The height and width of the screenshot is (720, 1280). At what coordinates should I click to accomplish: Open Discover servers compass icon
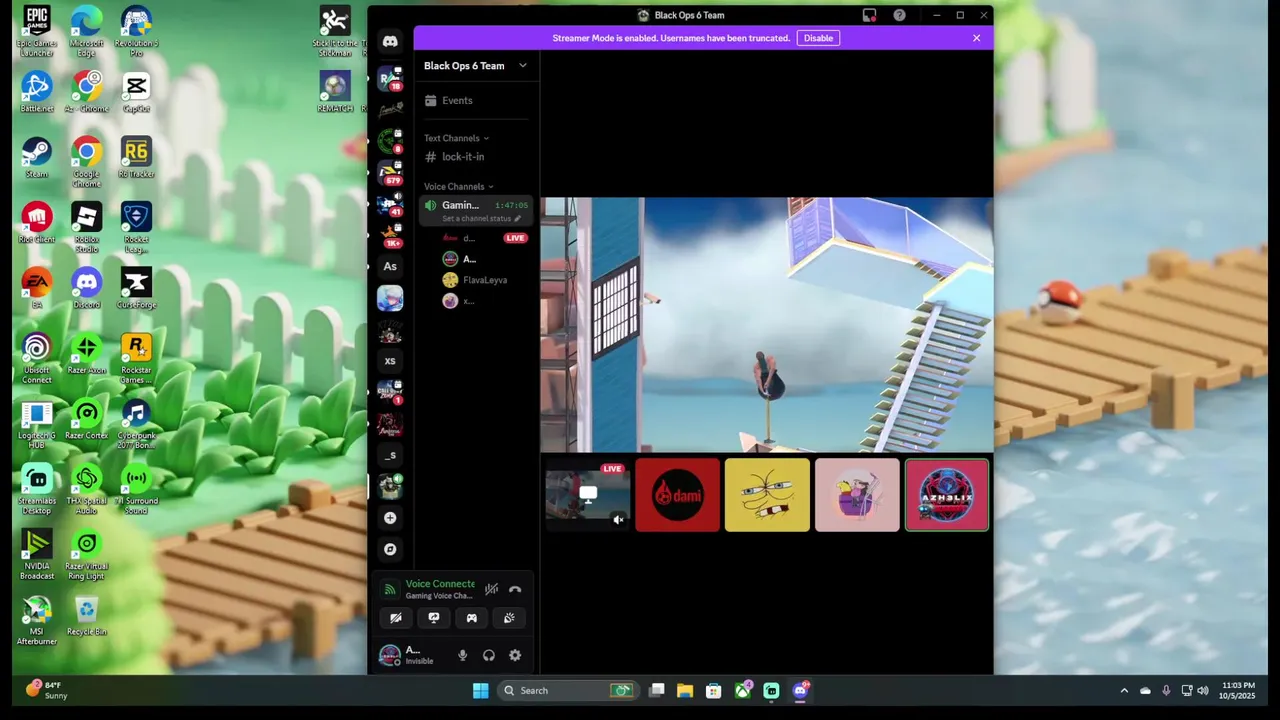390,549
